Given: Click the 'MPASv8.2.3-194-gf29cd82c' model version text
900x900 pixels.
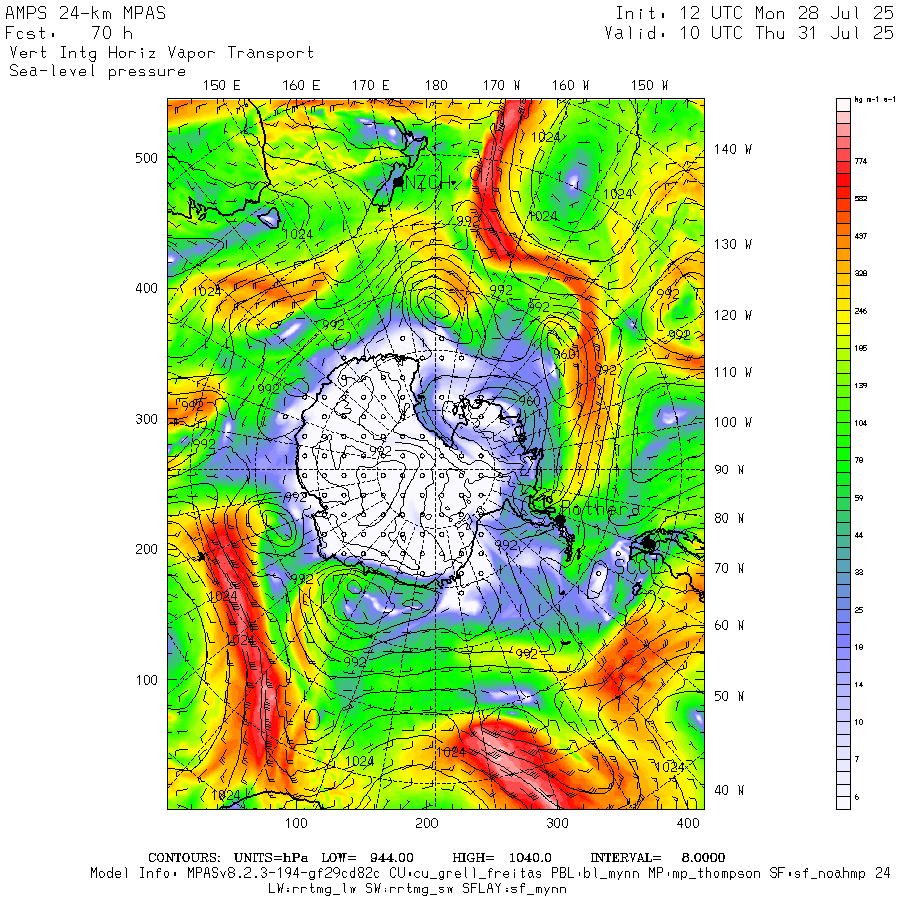Looking at the screenshot, I should (x=284, y=874).
